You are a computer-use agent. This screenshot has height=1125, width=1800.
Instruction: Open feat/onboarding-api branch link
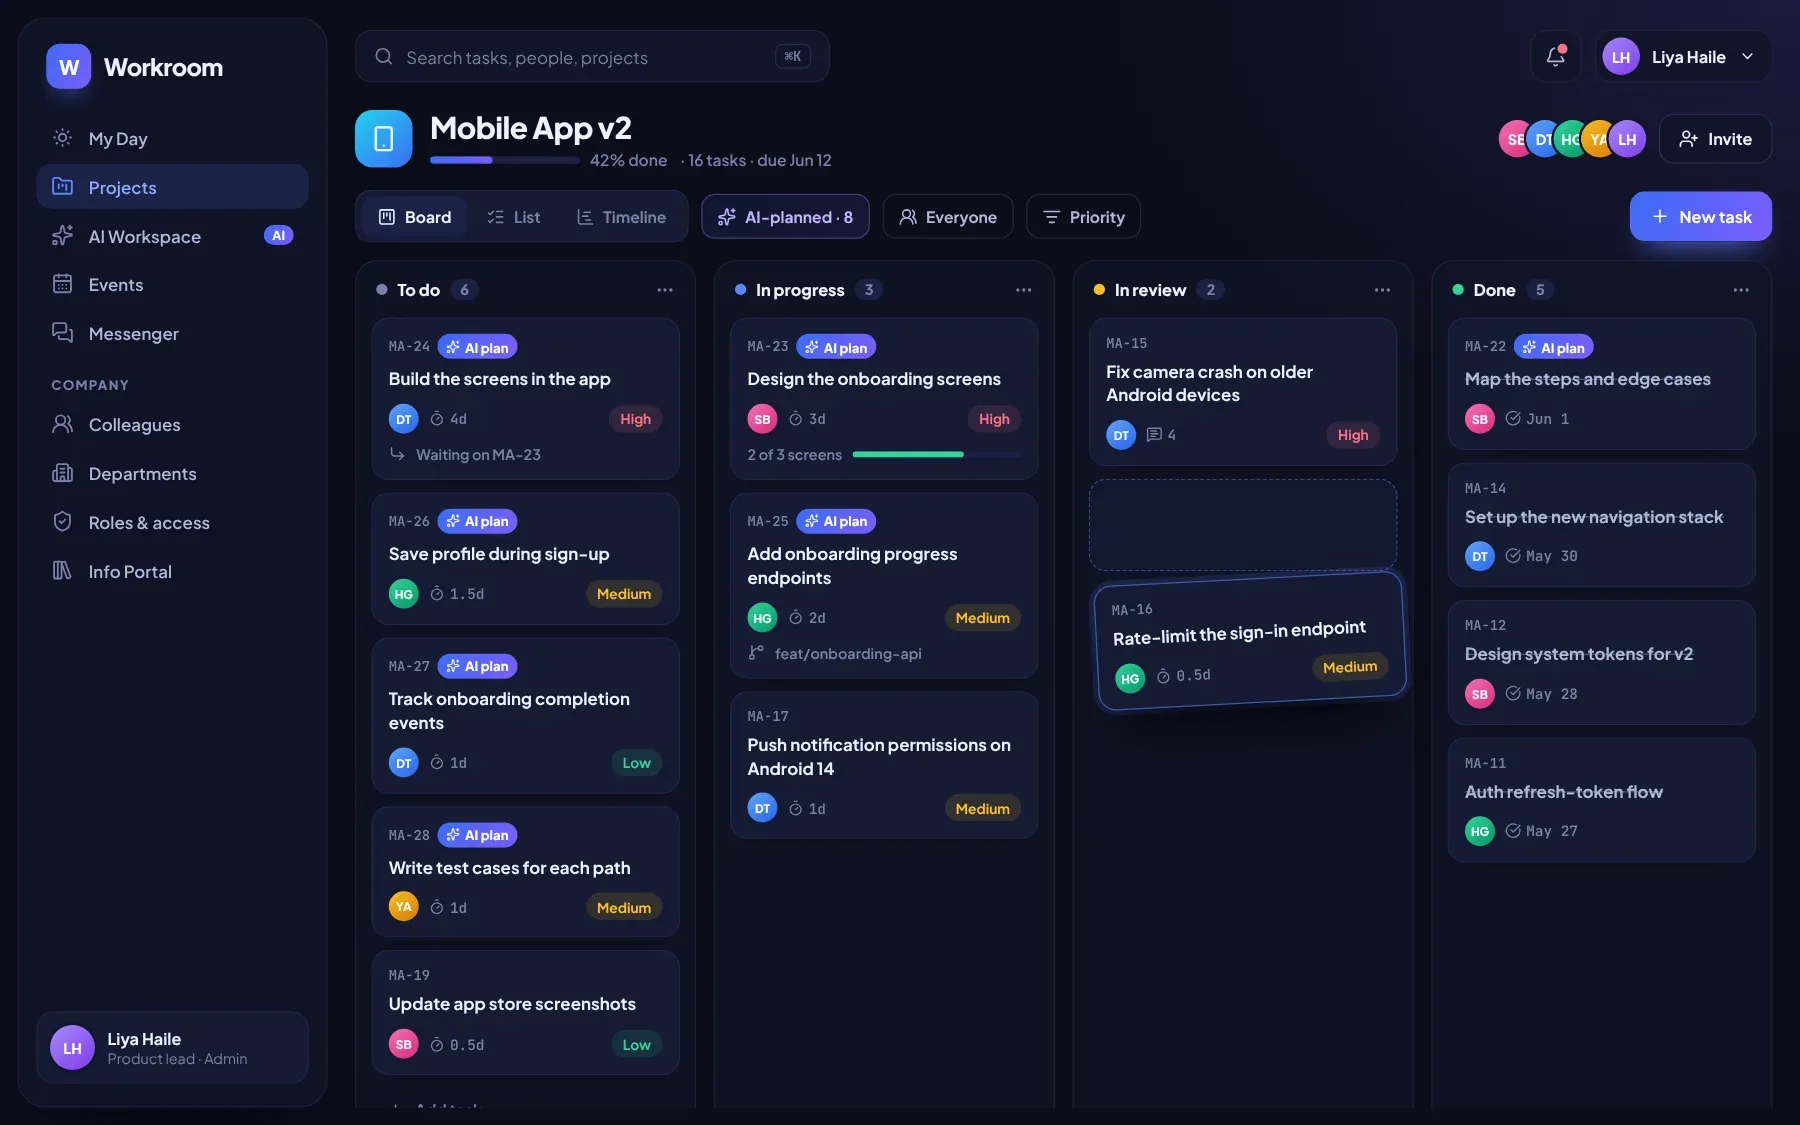coord(847,654)
